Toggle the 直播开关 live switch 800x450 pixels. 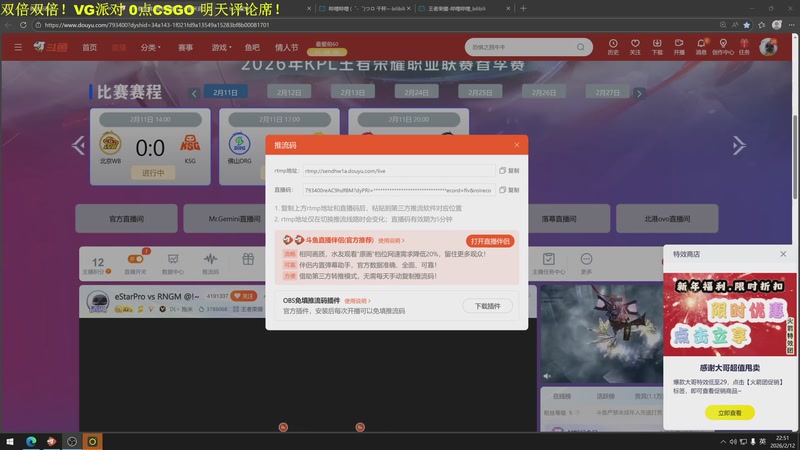136,259
